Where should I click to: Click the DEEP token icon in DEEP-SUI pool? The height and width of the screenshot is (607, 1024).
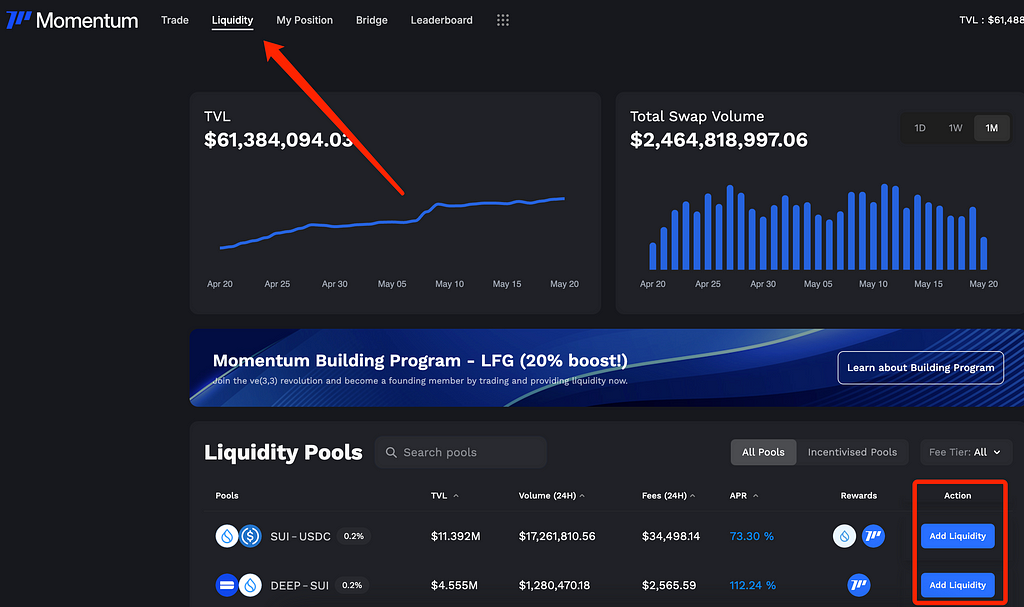click(x=227, y=585)
